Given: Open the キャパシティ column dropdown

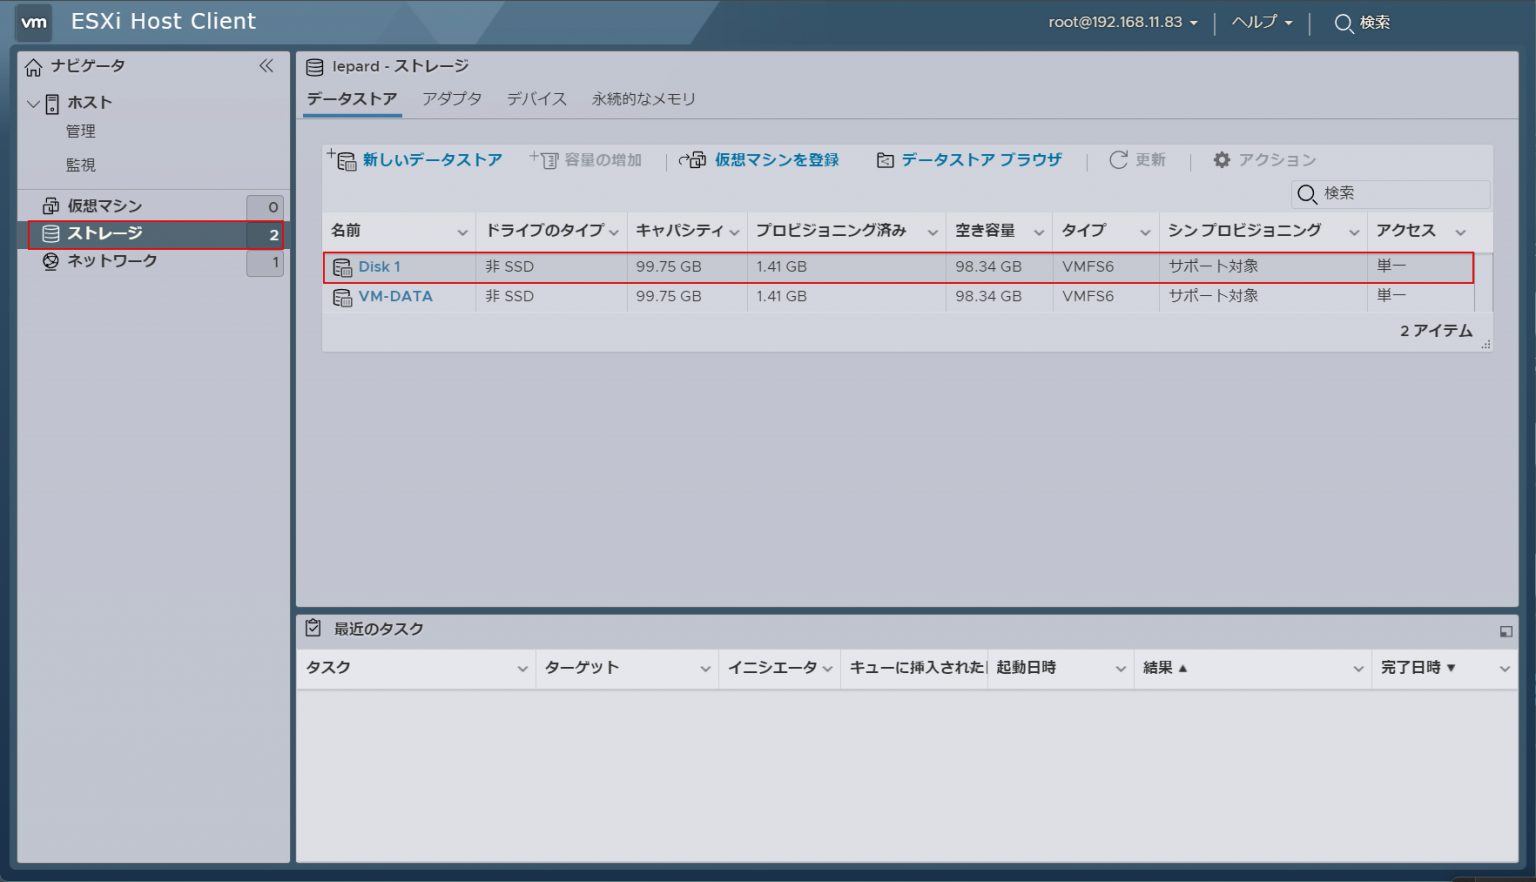Looking at the screenshot, I should tap(737, 231).
